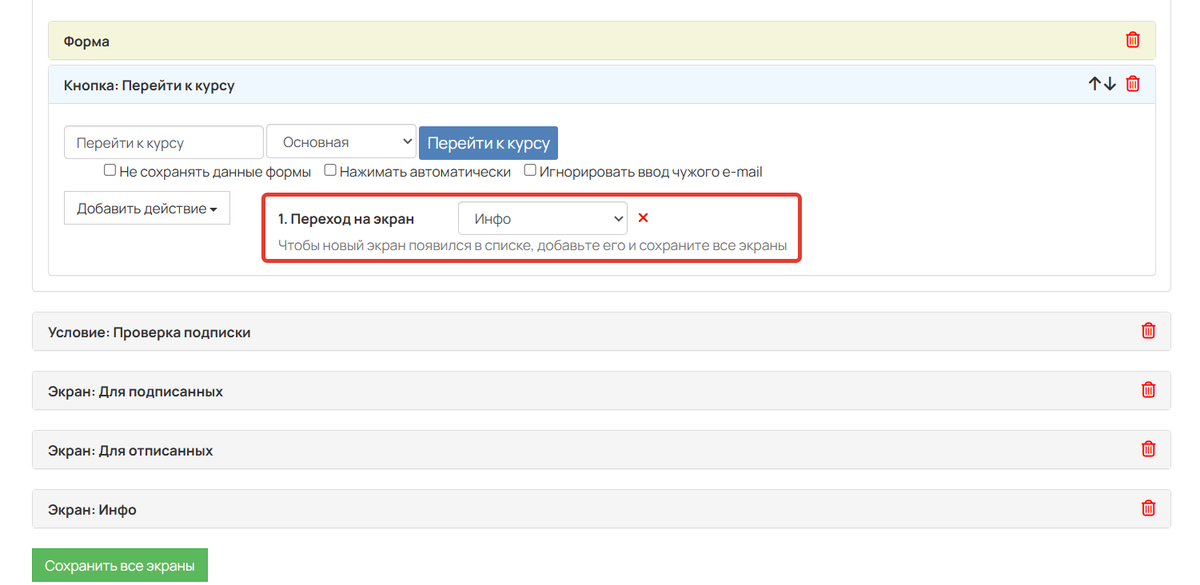Viewport: 1200px width, 585px height.
Task: Delete the 'Экран: Для отписанных' screen
Action: (1148, 450)
